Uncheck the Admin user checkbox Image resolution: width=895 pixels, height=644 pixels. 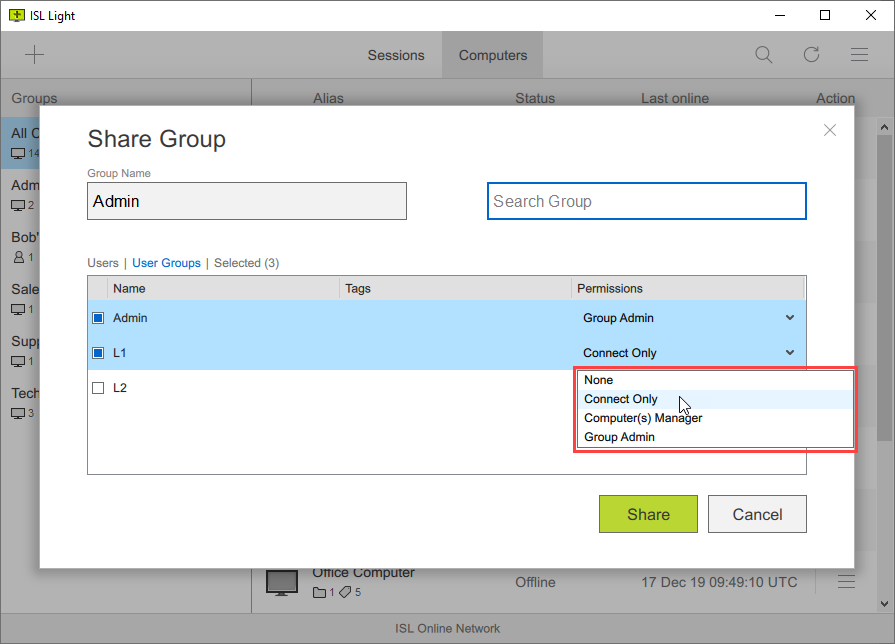pyautogui.click(x=97, y=317)
